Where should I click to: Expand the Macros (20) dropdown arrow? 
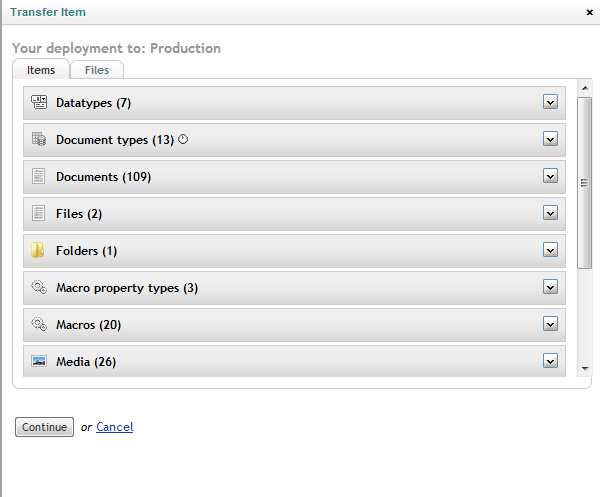coord(550,324)
